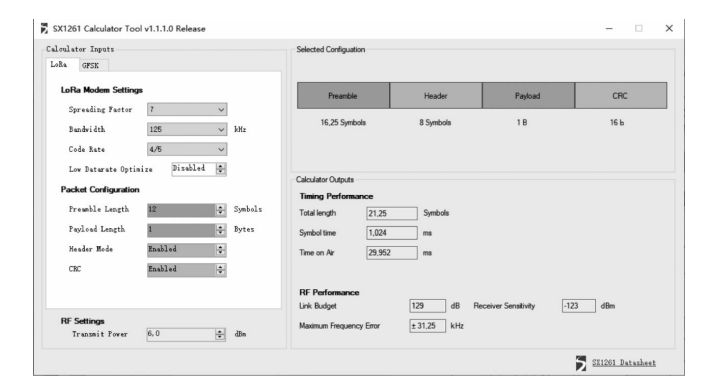This screenshot has width=722, height=382.
Task: Open the SX1261 Datasheet link
Action: coord(623,363)
